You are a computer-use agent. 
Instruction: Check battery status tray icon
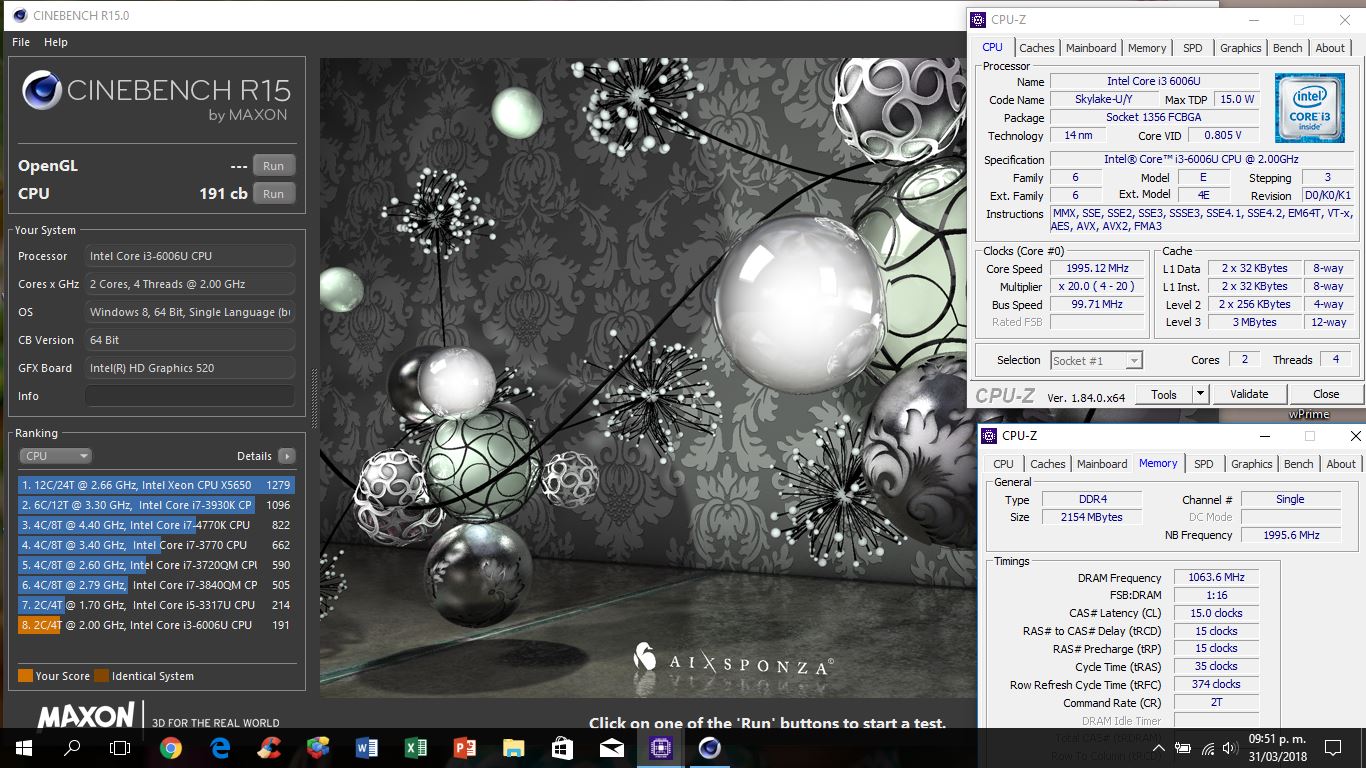click(x=1183, y=748)
